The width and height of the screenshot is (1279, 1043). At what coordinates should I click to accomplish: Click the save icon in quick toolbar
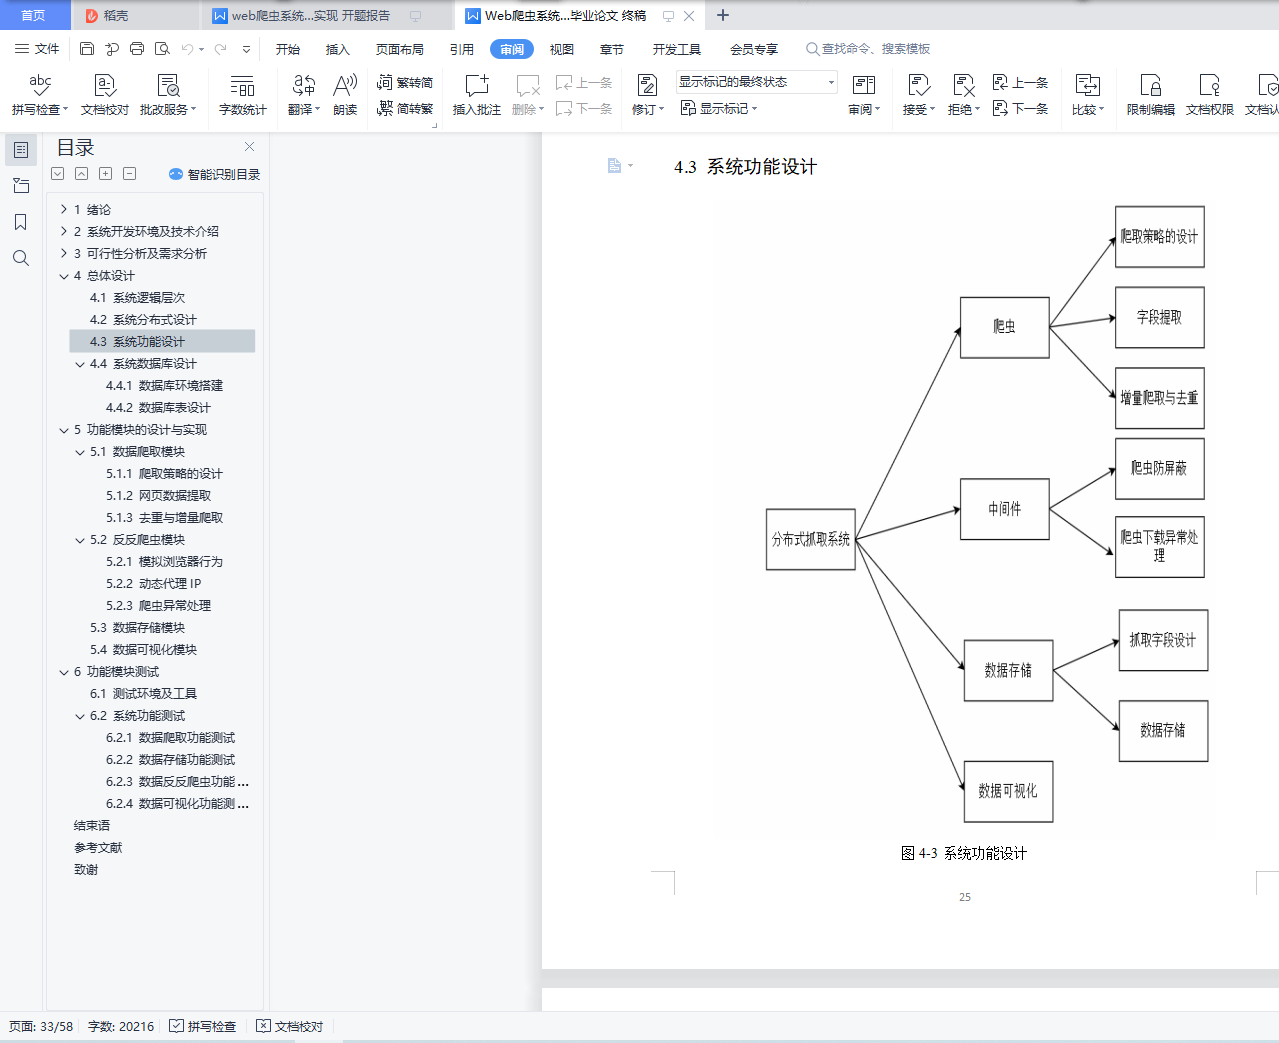point(87,49)
